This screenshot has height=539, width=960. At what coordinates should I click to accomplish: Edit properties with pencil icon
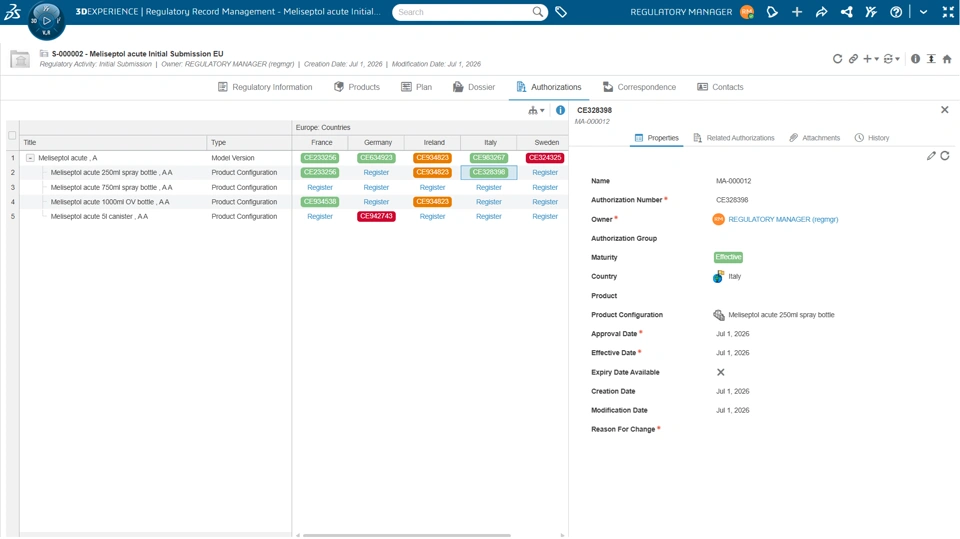tap(931, 156)
